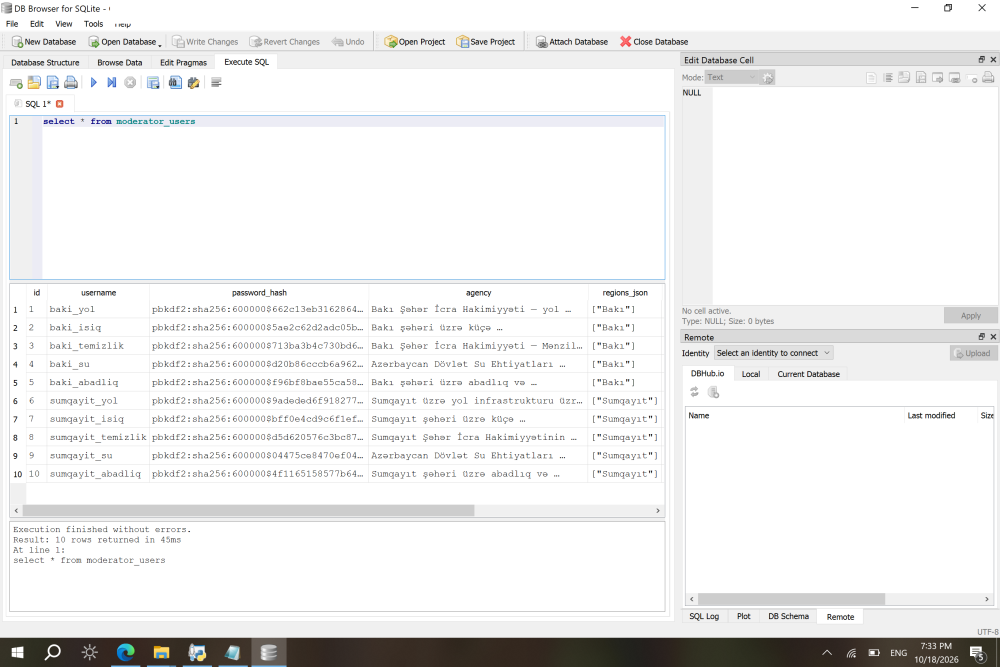Viewport: 1000px width, 667px height.
Task: Close the current database
Action: (654, 42)
